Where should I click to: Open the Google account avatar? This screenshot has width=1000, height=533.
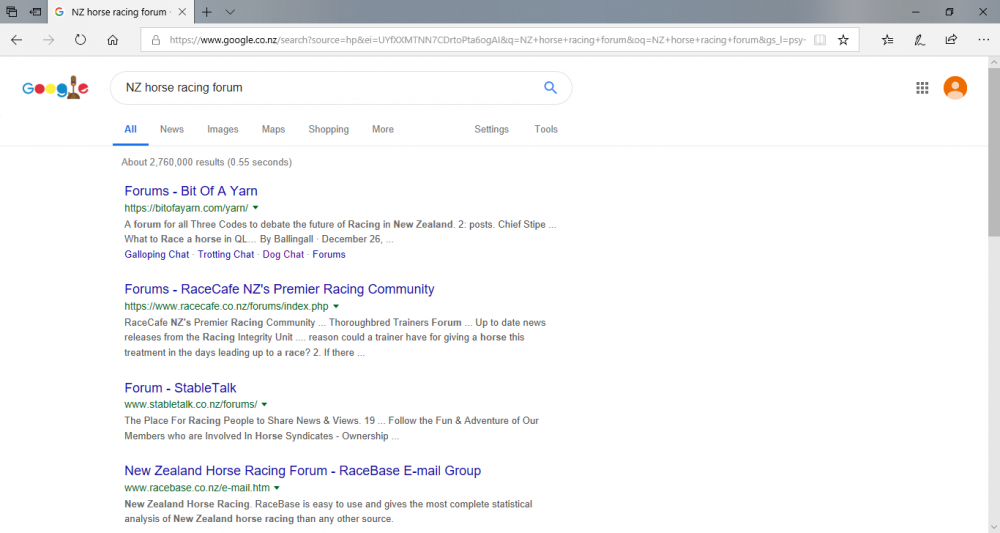[x=955, y=88]
